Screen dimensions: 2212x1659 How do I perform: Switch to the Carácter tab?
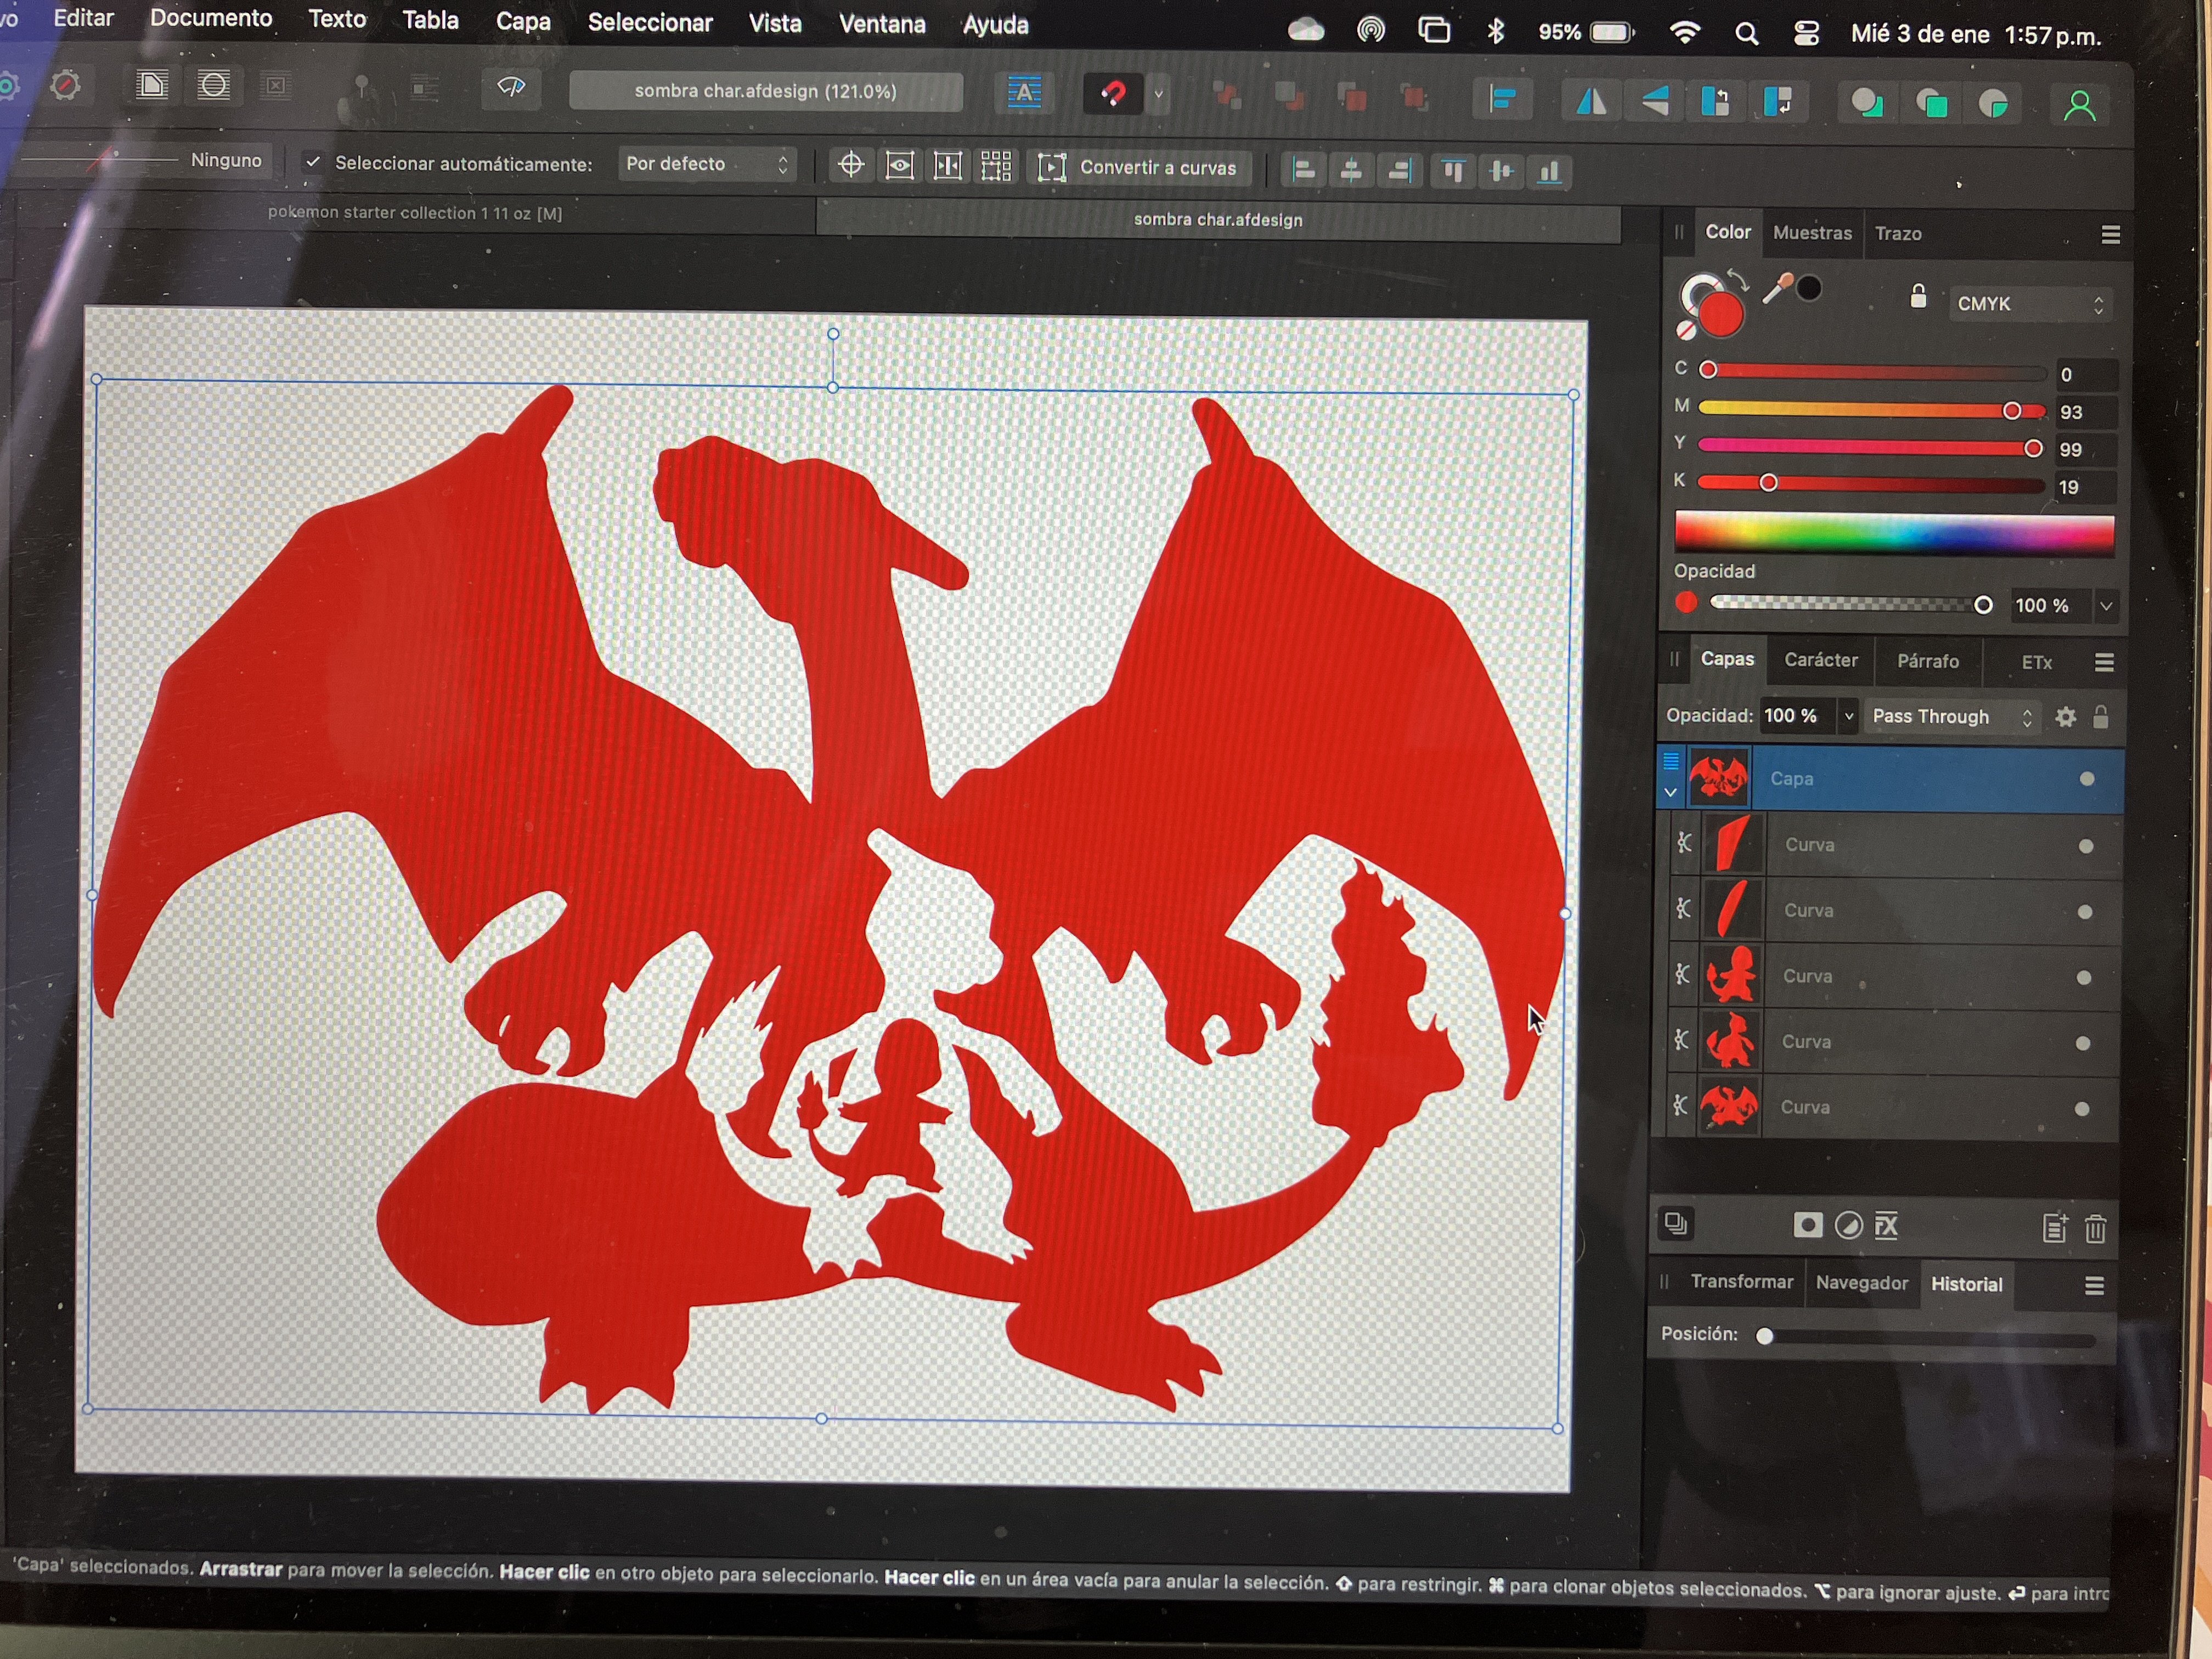coord(1820,660)
